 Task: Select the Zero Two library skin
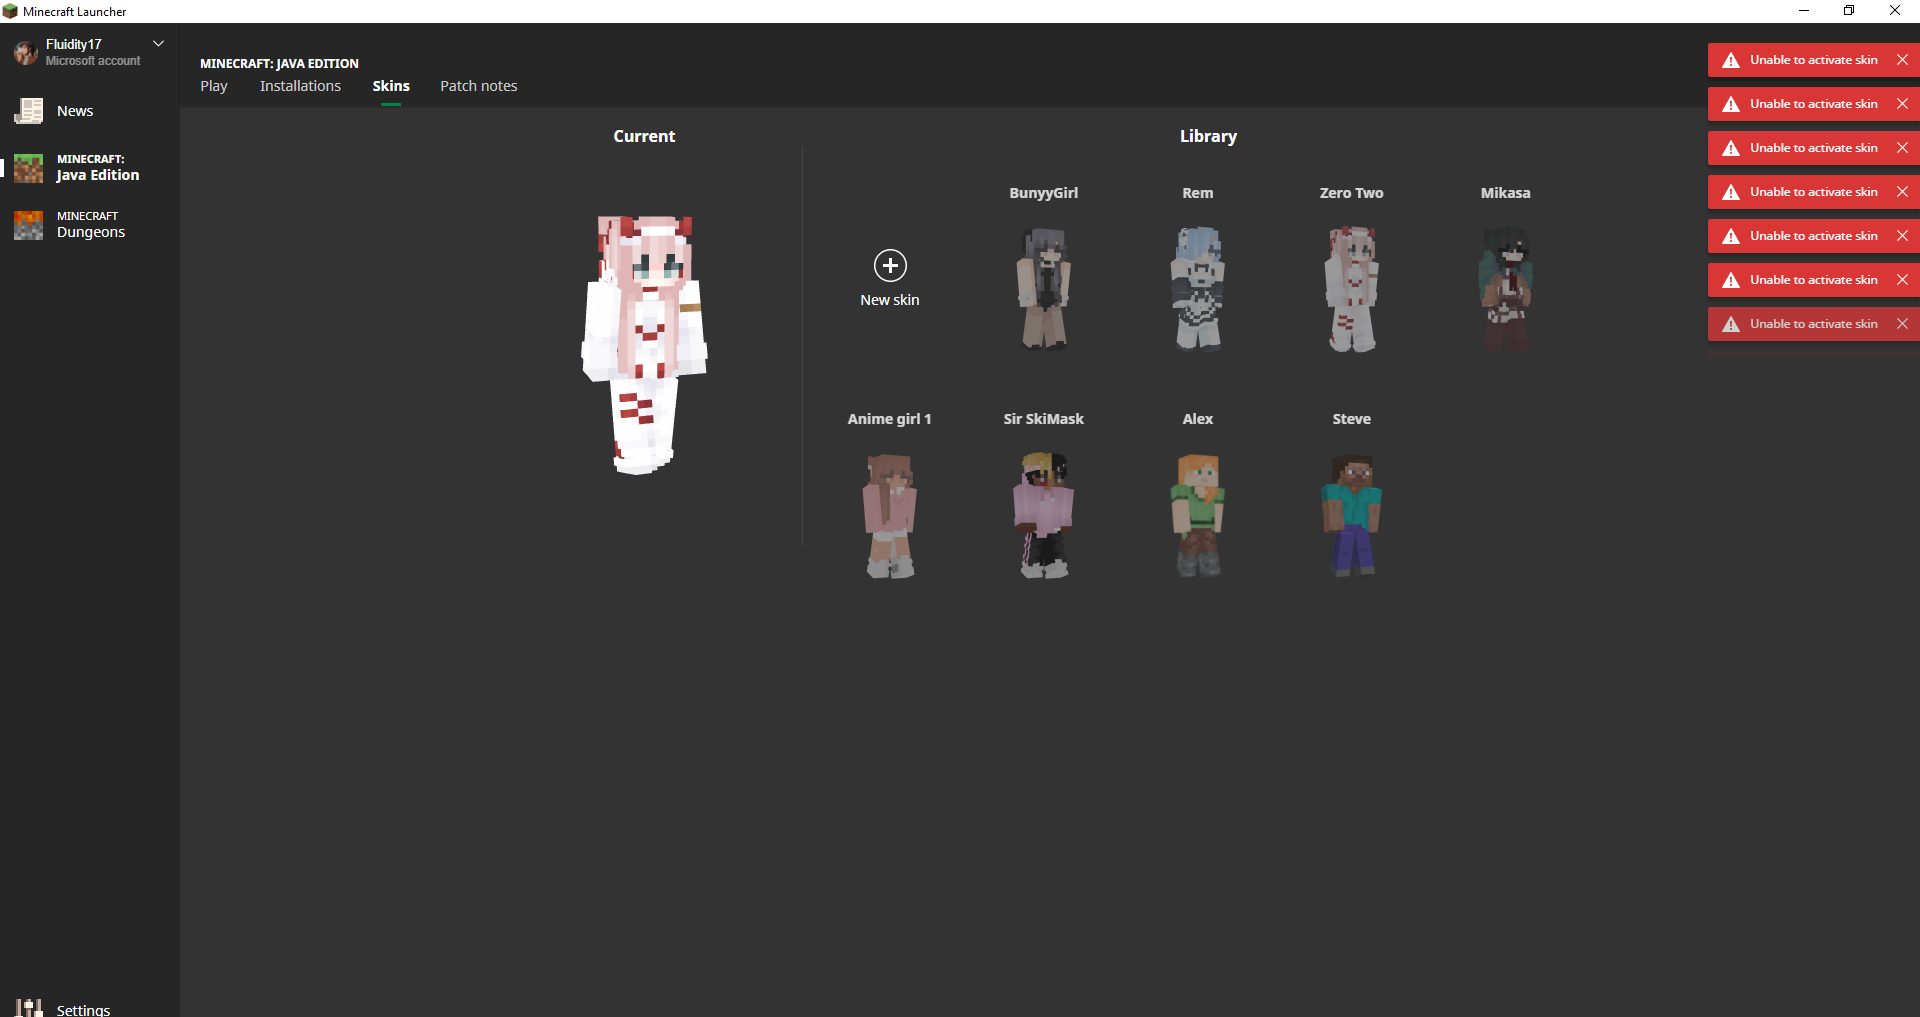[x=1352, y=288]
